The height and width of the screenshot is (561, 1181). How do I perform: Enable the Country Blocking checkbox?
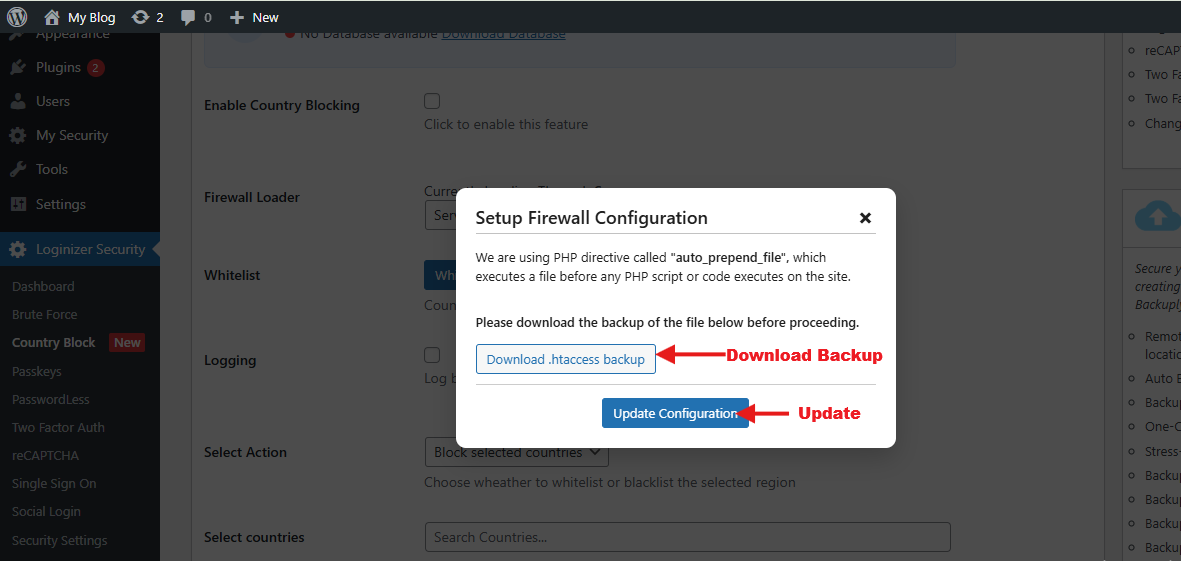pyautogui.click(x=432, y=101)
